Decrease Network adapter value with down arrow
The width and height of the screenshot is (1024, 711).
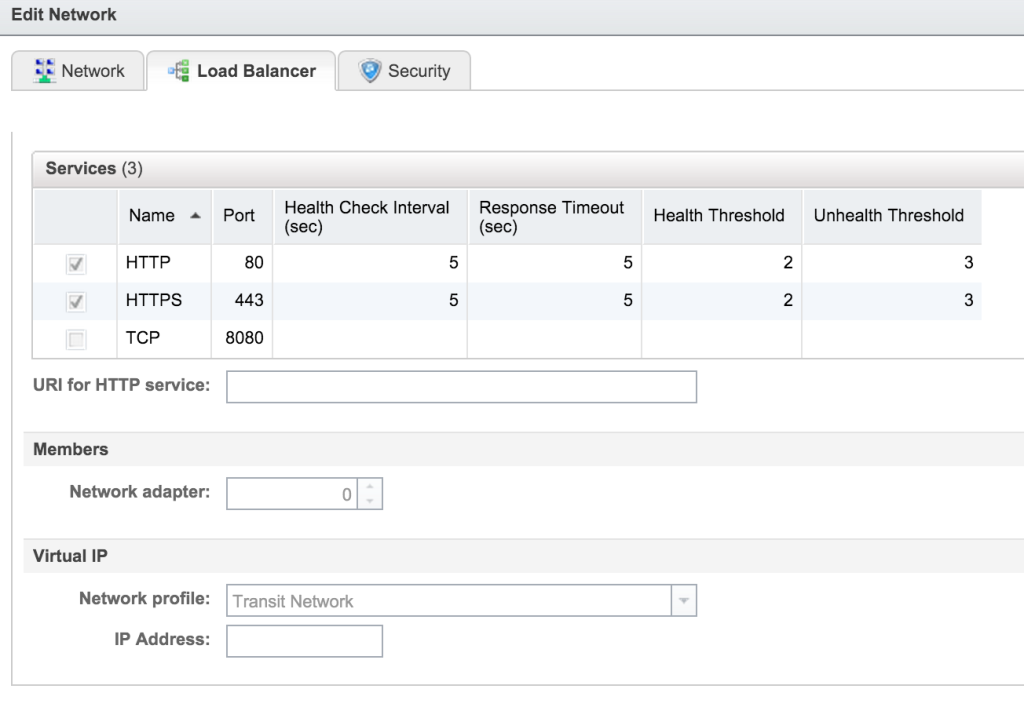pyautogui.click(x=370, y=500)
